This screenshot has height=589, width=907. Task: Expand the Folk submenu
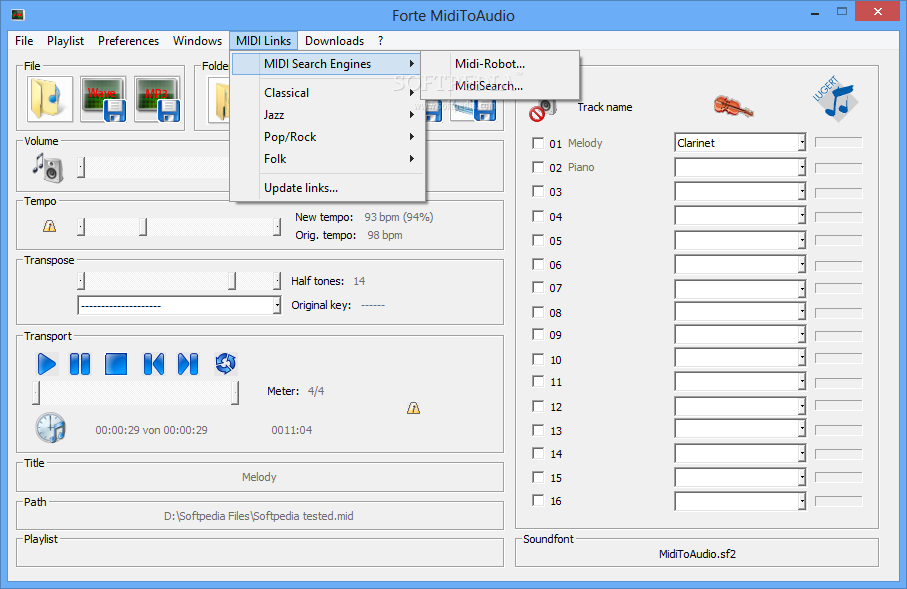tap(328, 159)
